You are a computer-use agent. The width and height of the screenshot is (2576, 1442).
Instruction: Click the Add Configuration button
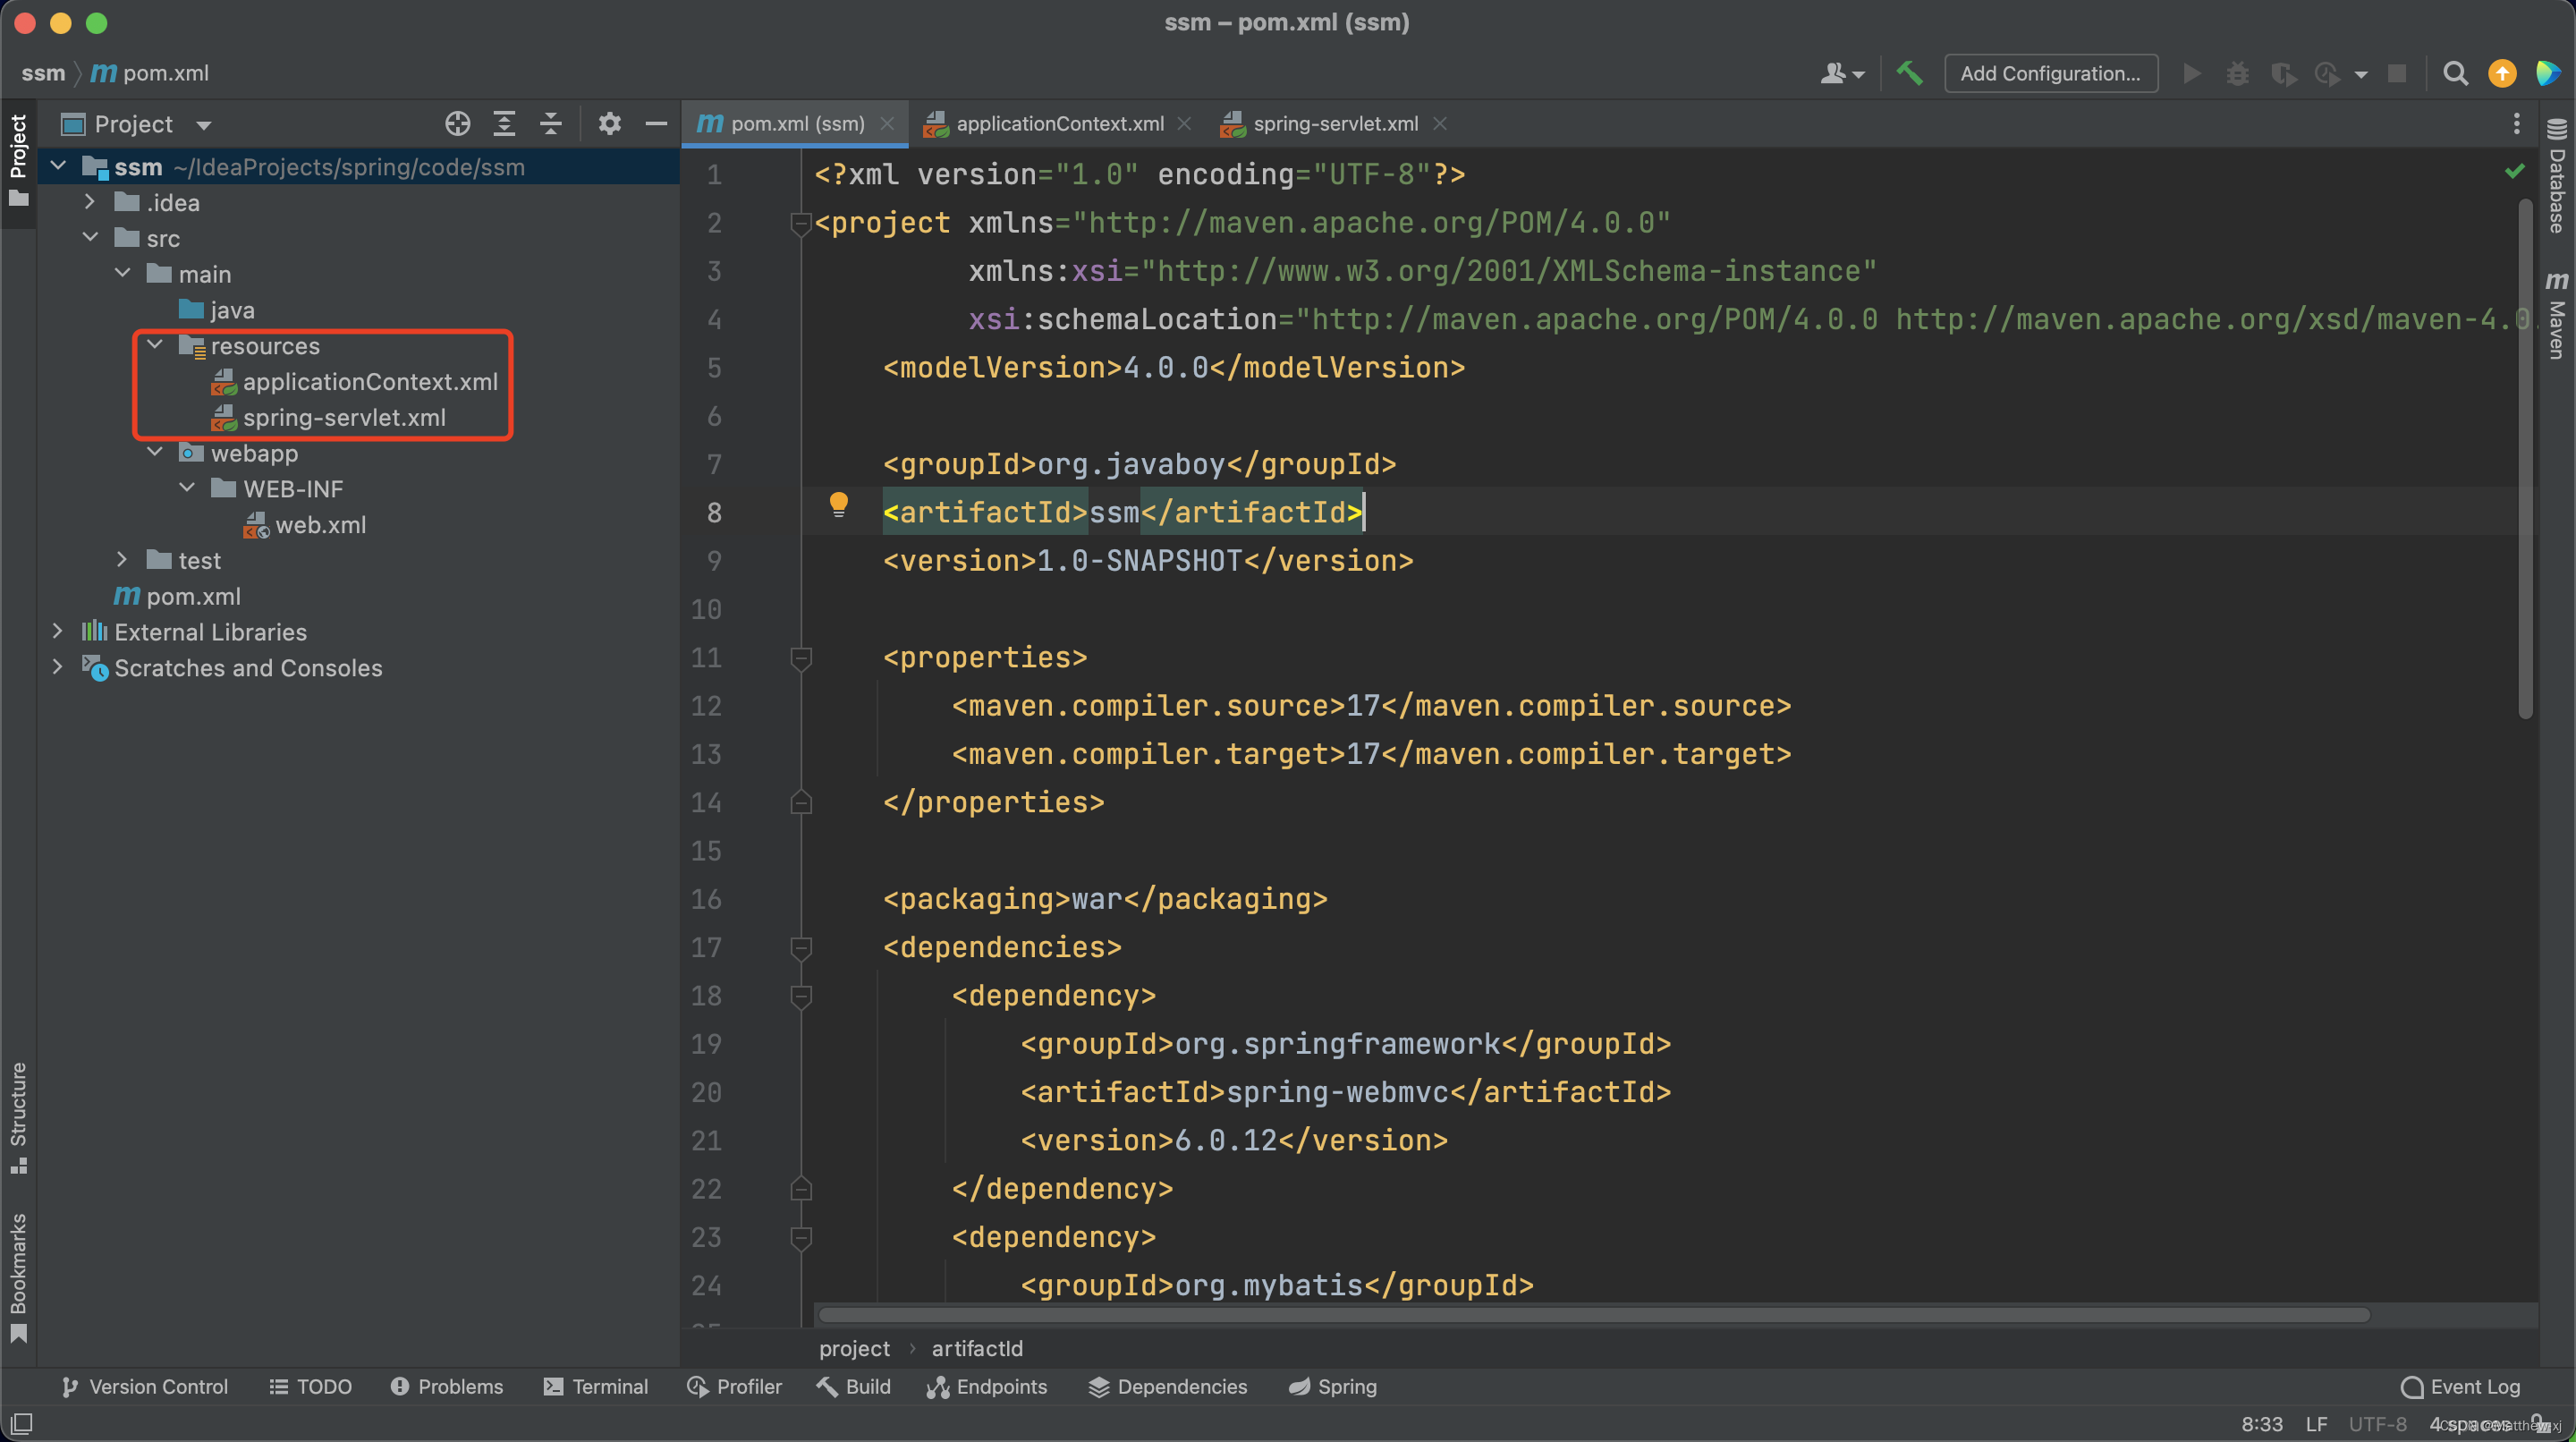point(2049,73)
